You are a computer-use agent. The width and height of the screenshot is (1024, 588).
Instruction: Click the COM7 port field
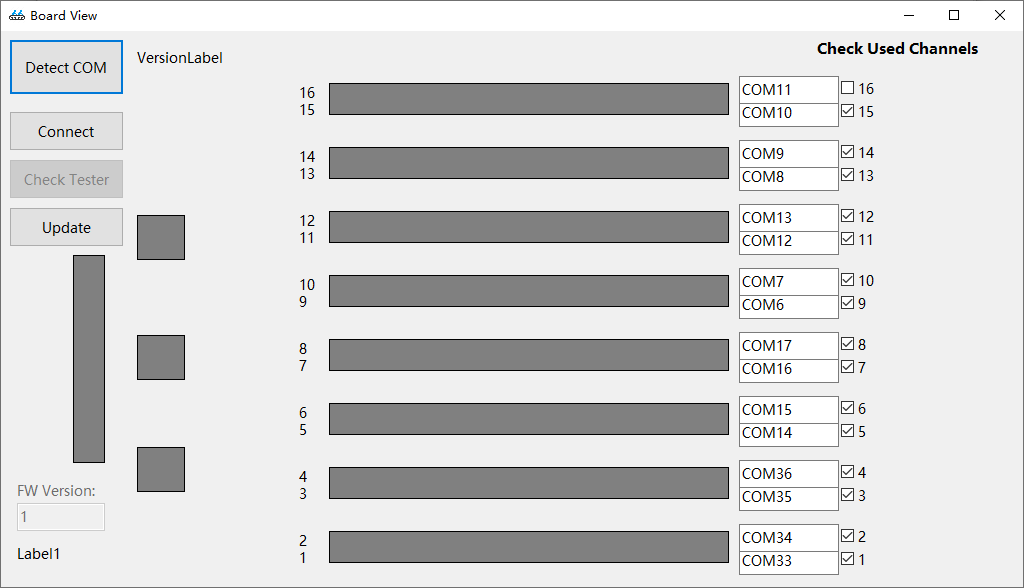click(x=788, y=282)
